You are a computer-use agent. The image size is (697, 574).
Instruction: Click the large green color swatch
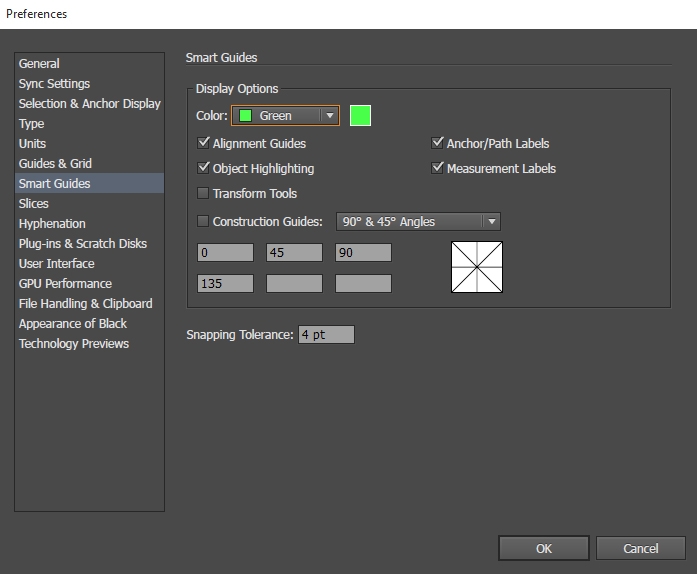pyautogui.click(x=360, y=116)
